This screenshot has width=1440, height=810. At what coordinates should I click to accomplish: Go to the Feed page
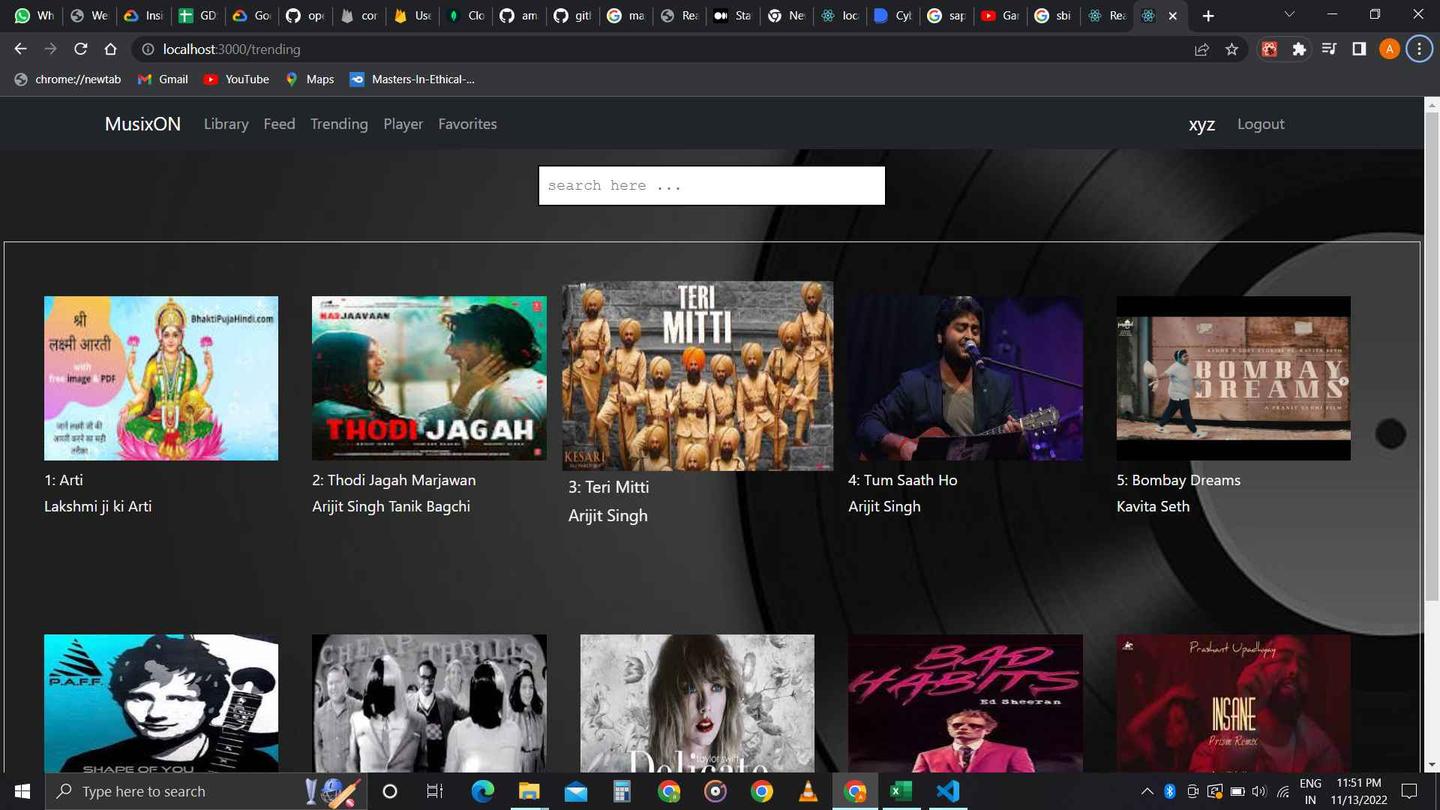(x=279, y=124)
